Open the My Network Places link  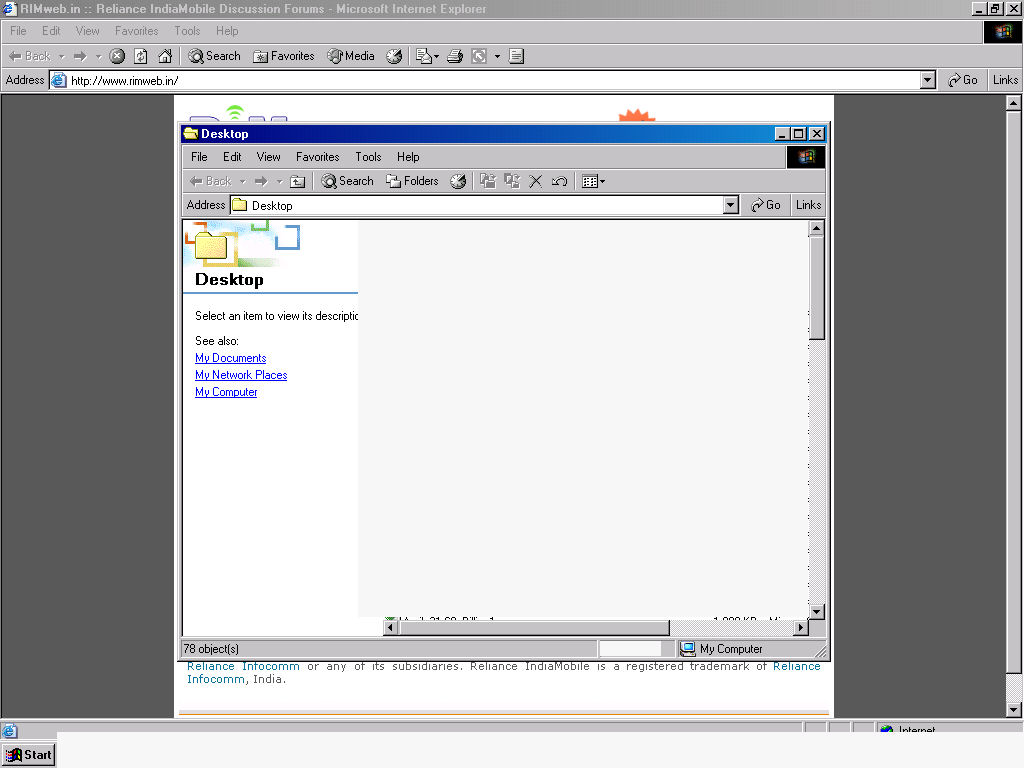pos(241,375)
